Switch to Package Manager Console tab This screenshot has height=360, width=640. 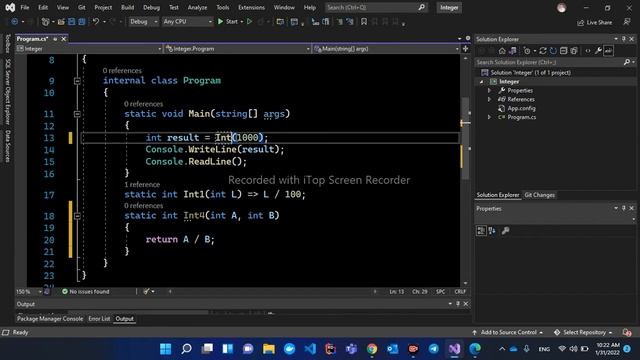coord(50,319)
